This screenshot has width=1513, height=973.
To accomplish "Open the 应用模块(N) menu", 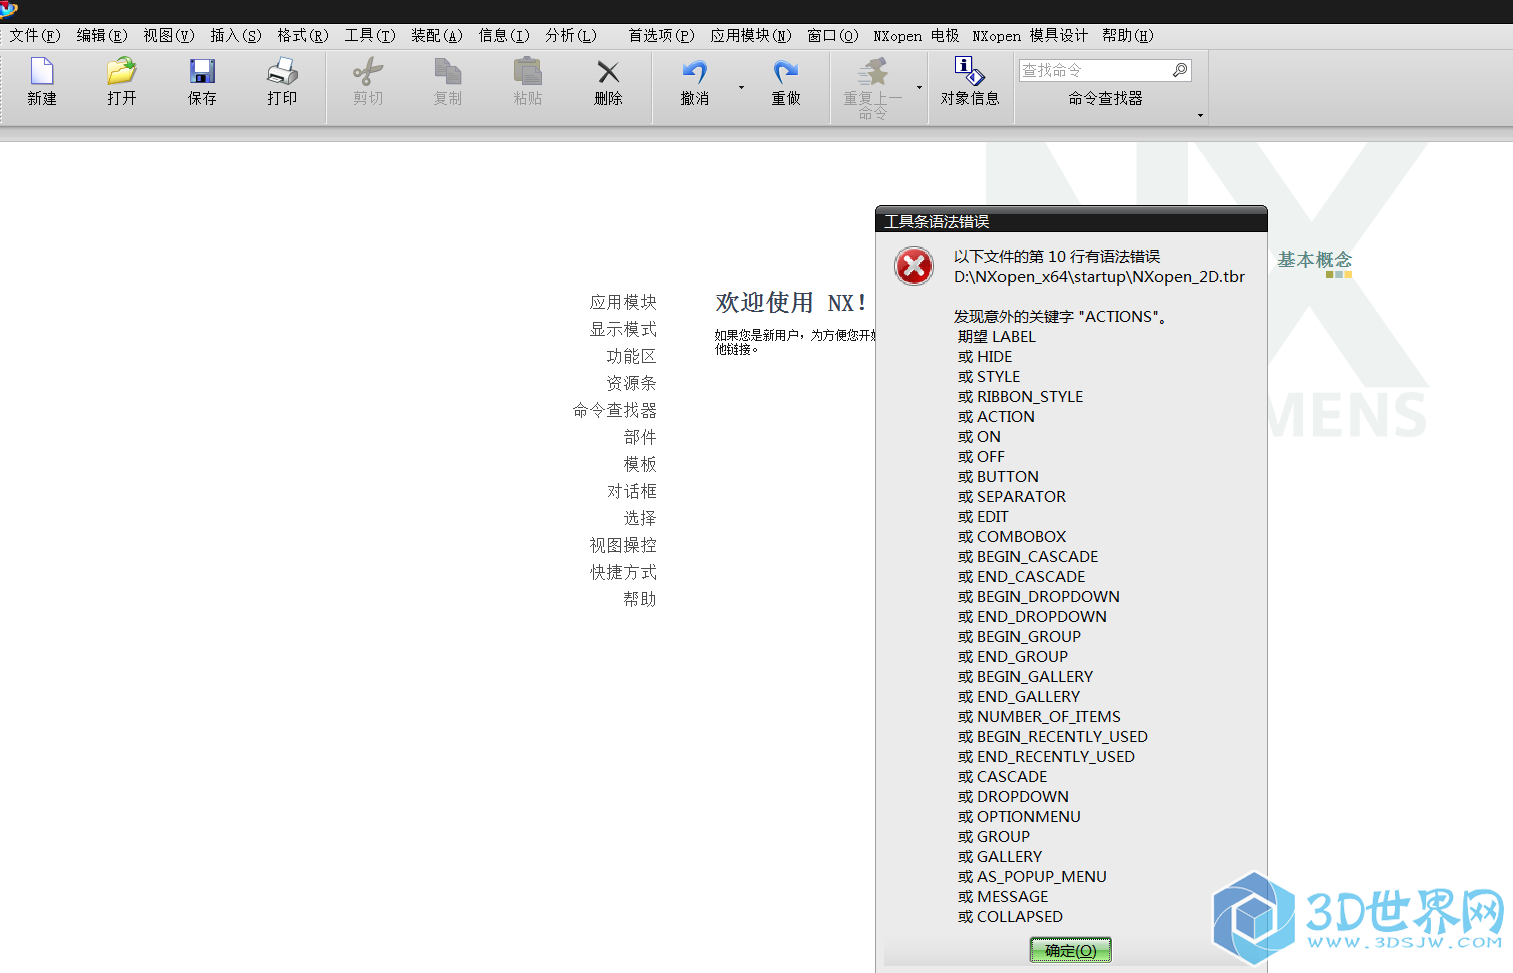I will [751, 36].
